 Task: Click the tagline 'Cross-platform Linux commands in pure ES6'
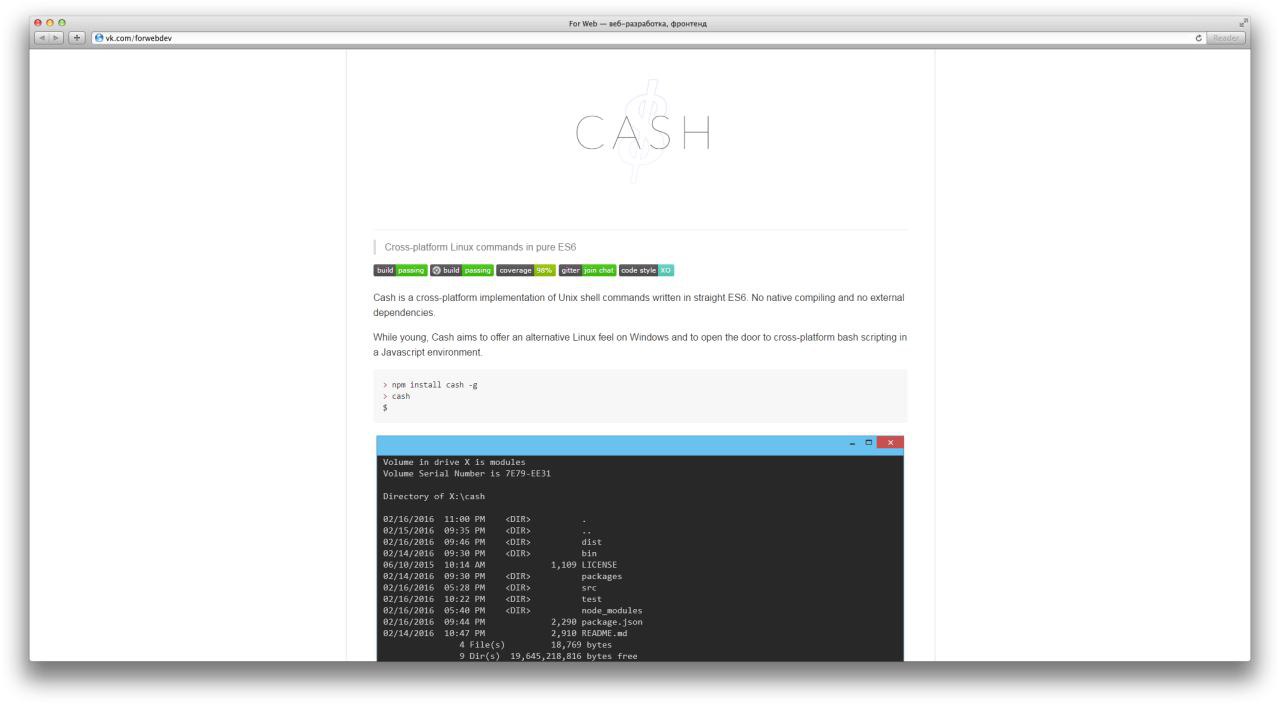480,247
